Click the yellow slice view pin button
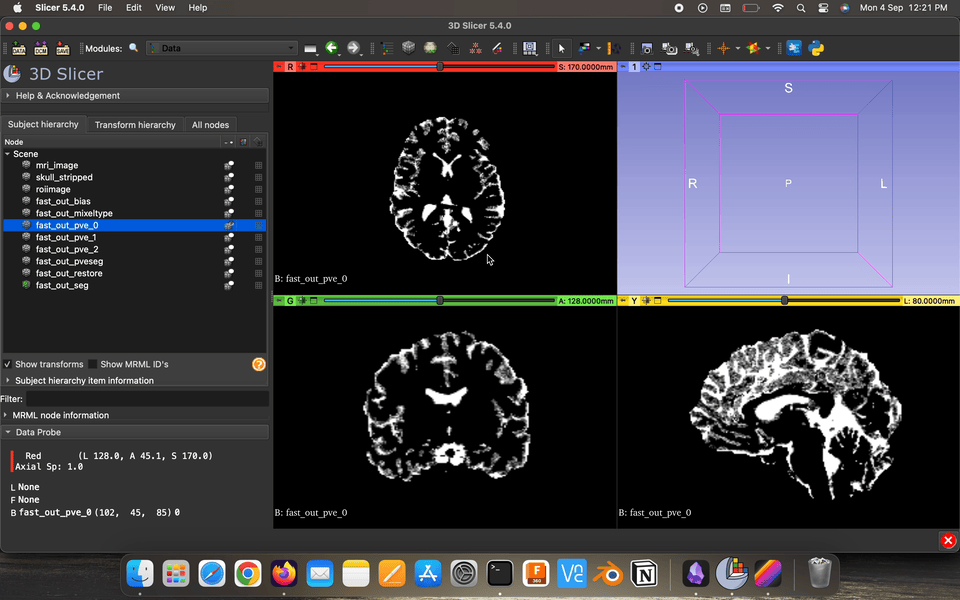Image resolution: width=960 pixels, height=600 pixels. (623, 301)
